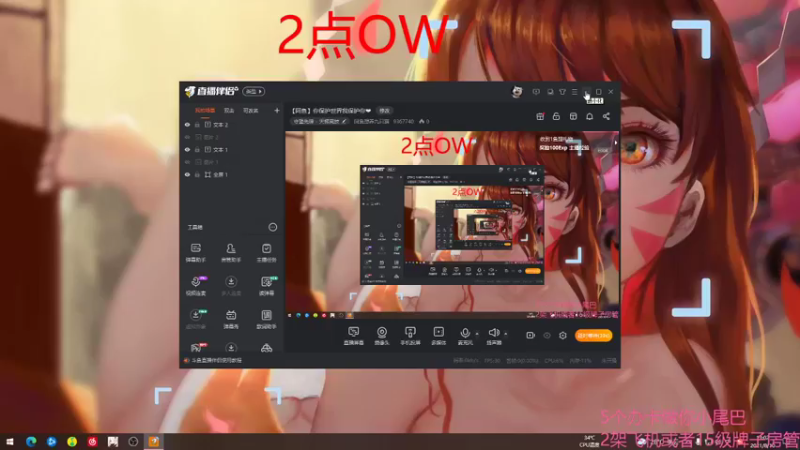
Task: Open the hamburger menu in the title bar
Action: [x=574, y=92]
